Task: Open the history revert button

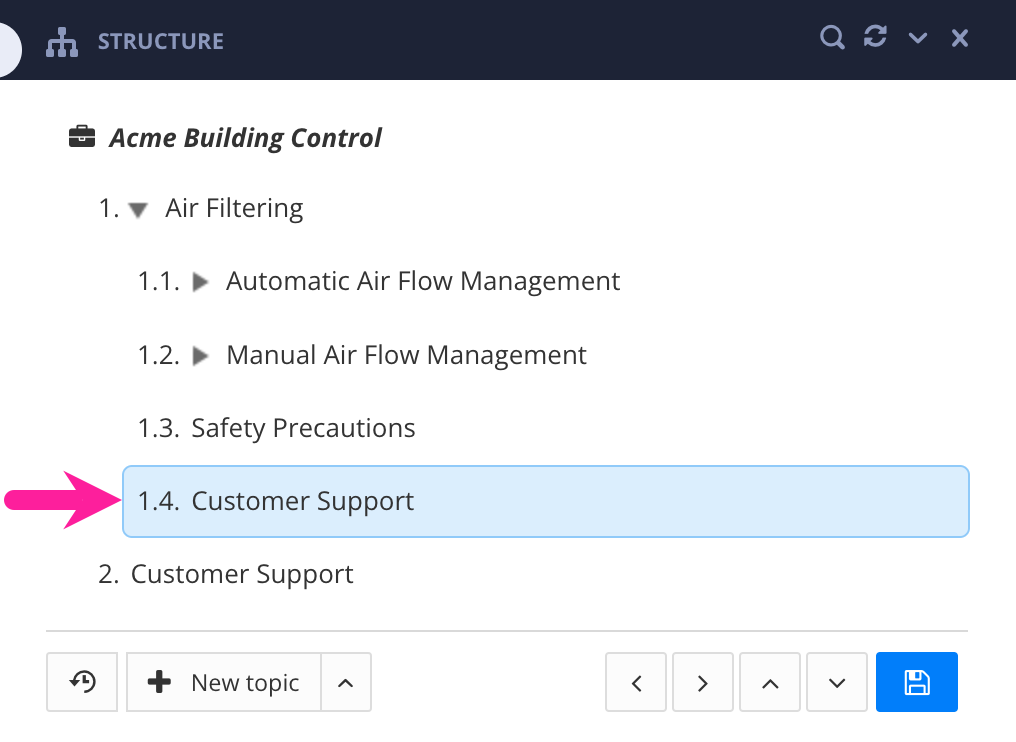Action: click(x=82, y=683)
